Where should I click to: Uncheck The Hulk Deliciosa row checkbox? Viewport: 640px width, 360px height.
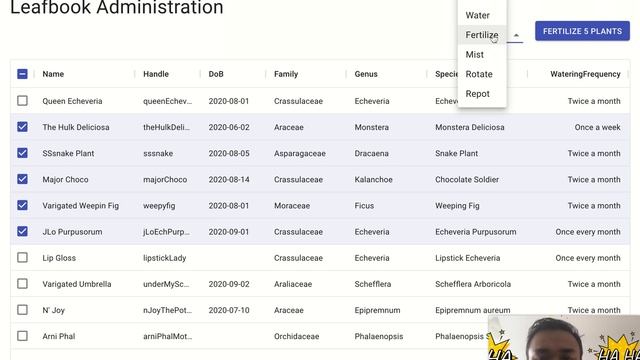pos(22,127)
